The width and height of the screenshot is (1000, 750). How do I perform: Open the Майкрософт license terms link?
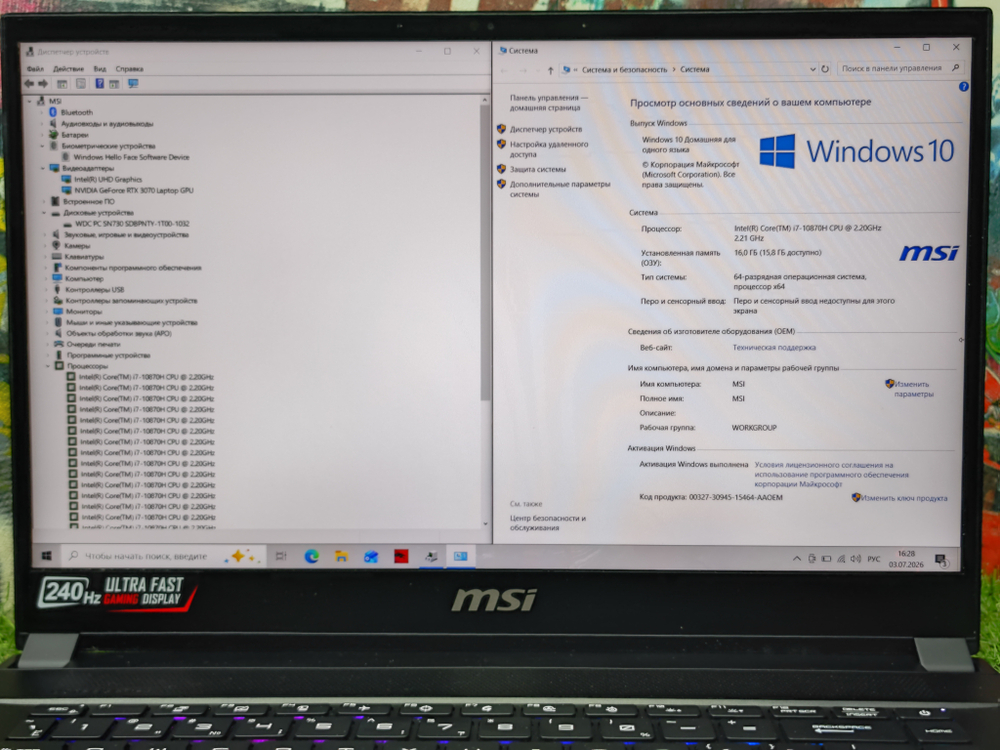coord(832,474)
